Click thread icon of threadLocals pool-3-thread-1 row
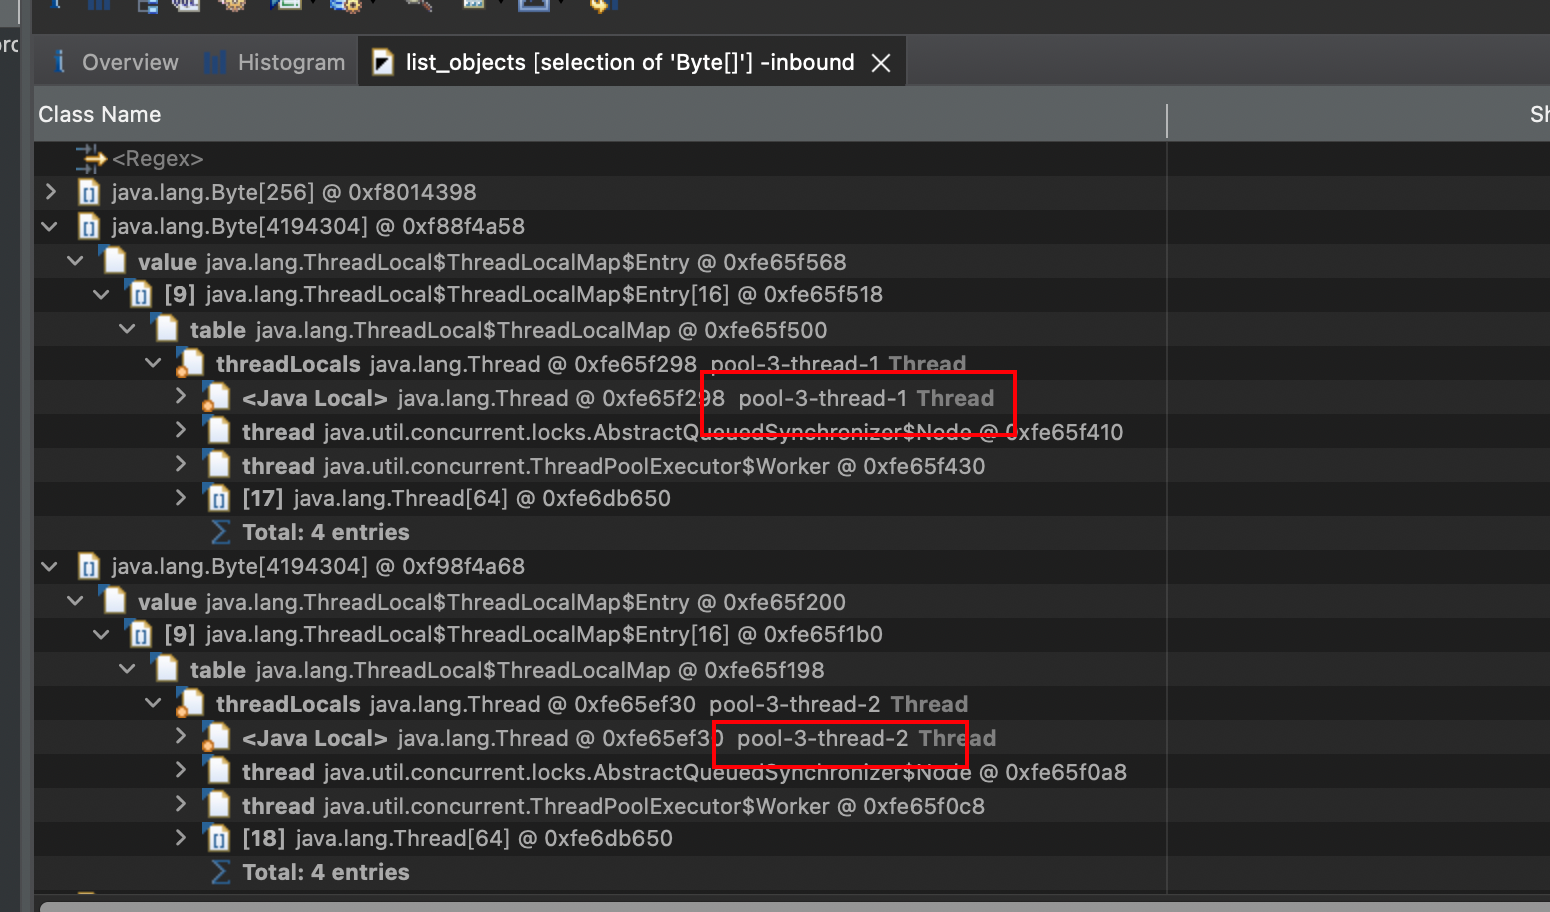 click(x=190, y=364)
